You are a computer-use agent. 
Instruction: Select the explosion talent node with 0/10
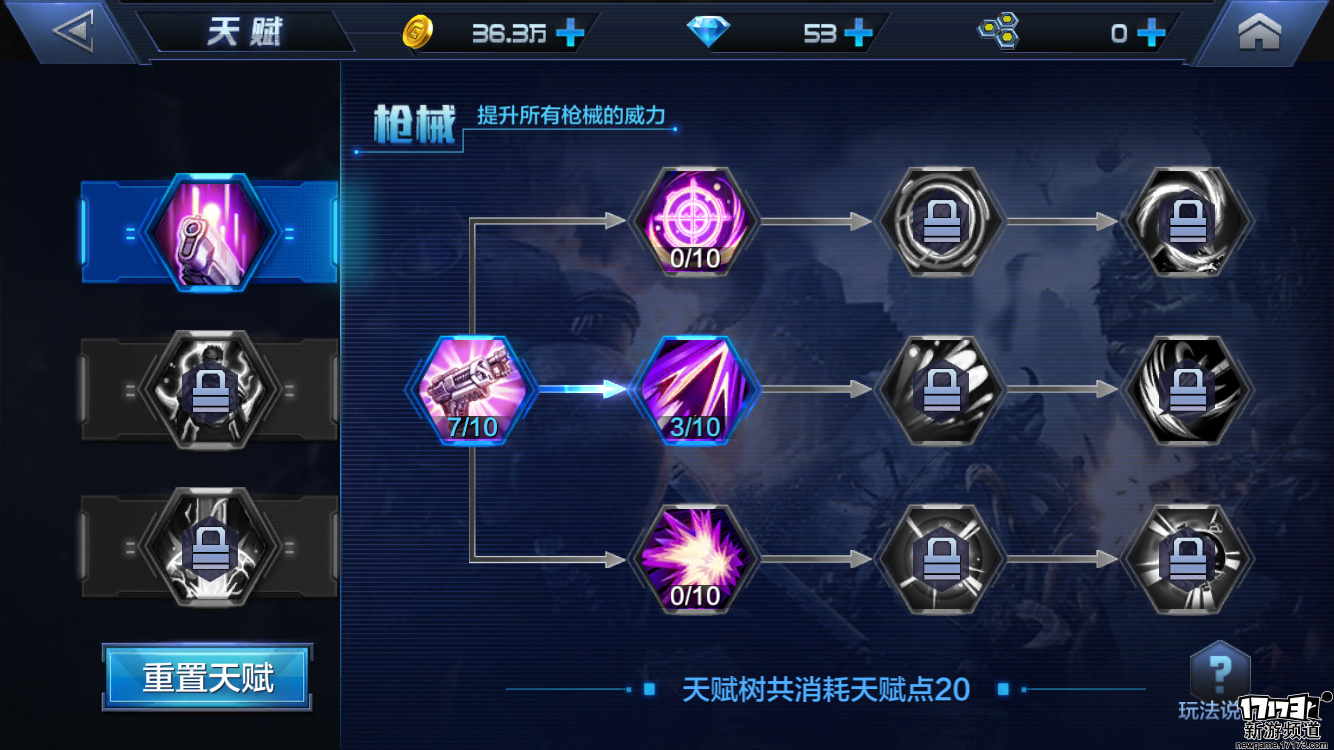[x=695, y=558]
